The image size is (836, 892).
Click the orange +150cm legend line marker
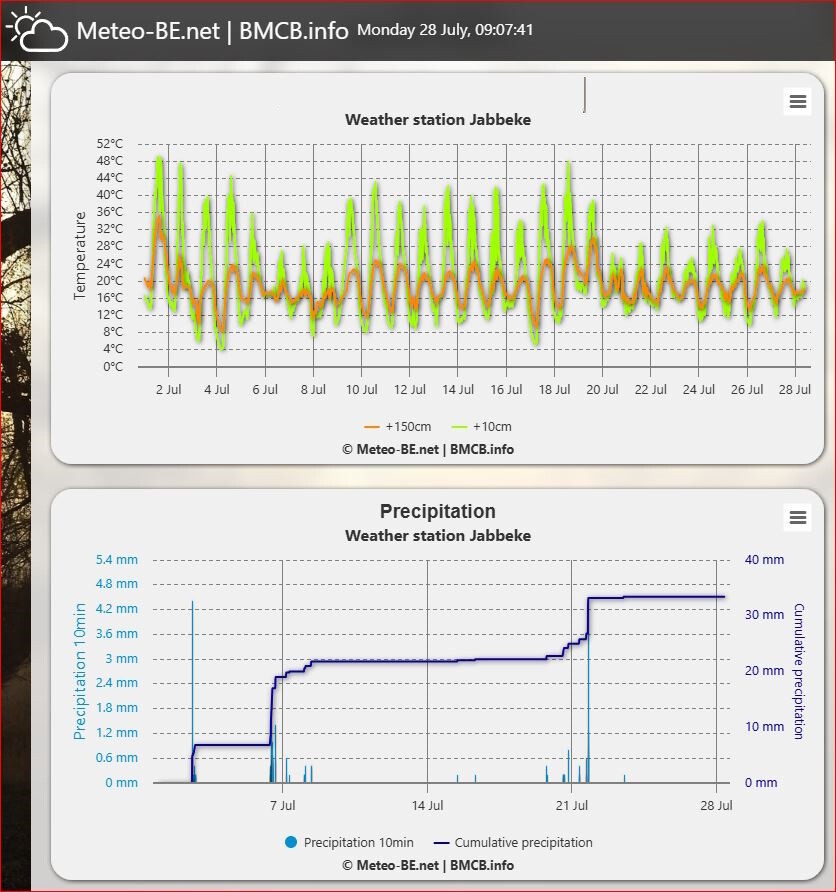pos(371,427)
